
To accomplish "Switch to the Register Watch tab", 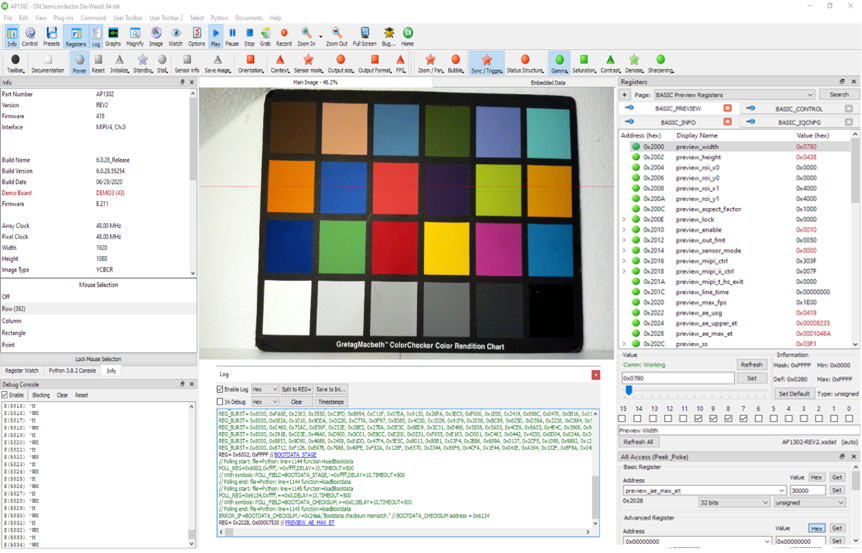I will [22, 370].
